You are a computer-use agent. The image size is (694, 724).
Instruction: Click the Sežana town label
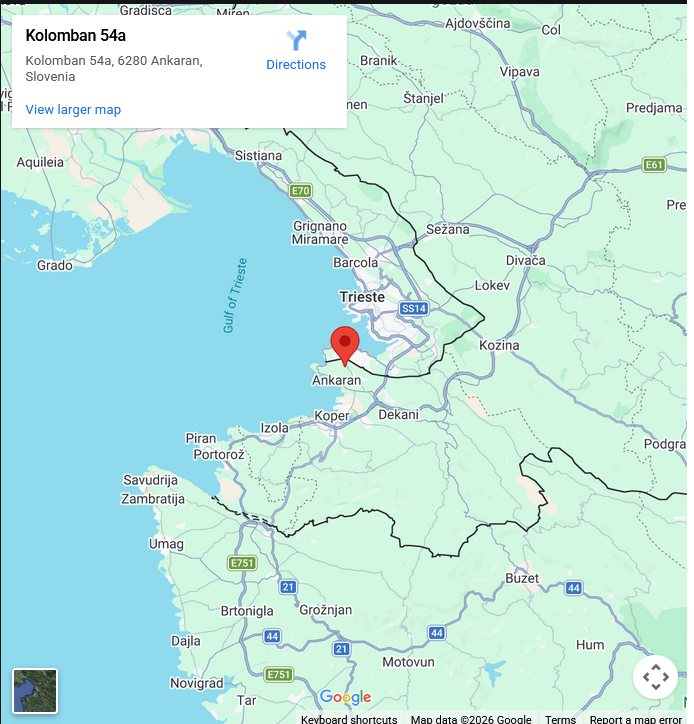pyautogui.click(x=447, y=229)
